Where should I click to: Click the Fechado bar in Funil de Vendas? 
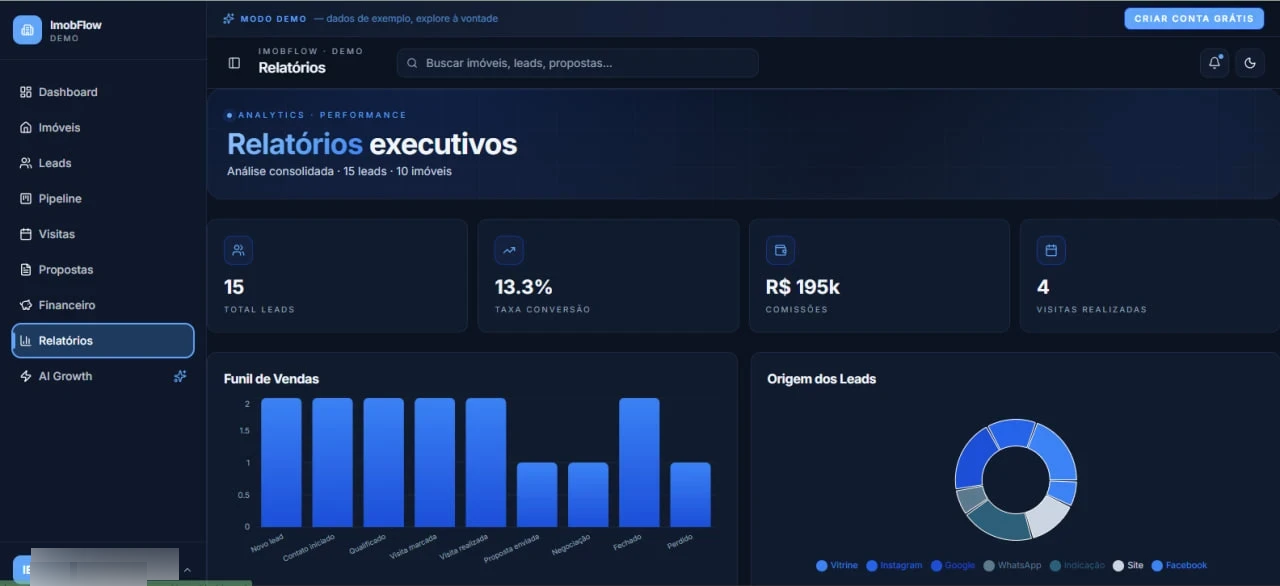coord(639,462)
